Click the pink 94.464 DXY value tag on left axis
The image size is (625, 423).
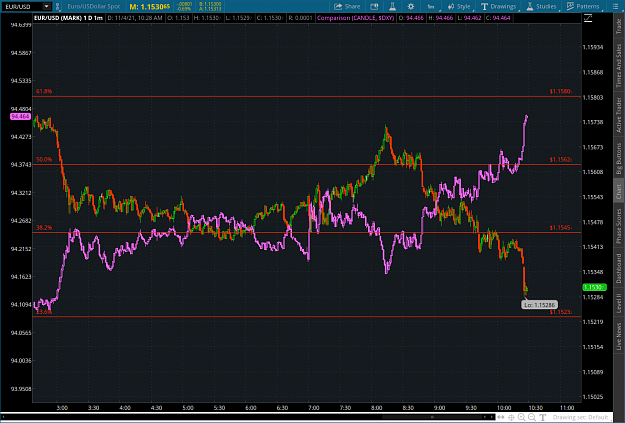[x=20, y=116]
